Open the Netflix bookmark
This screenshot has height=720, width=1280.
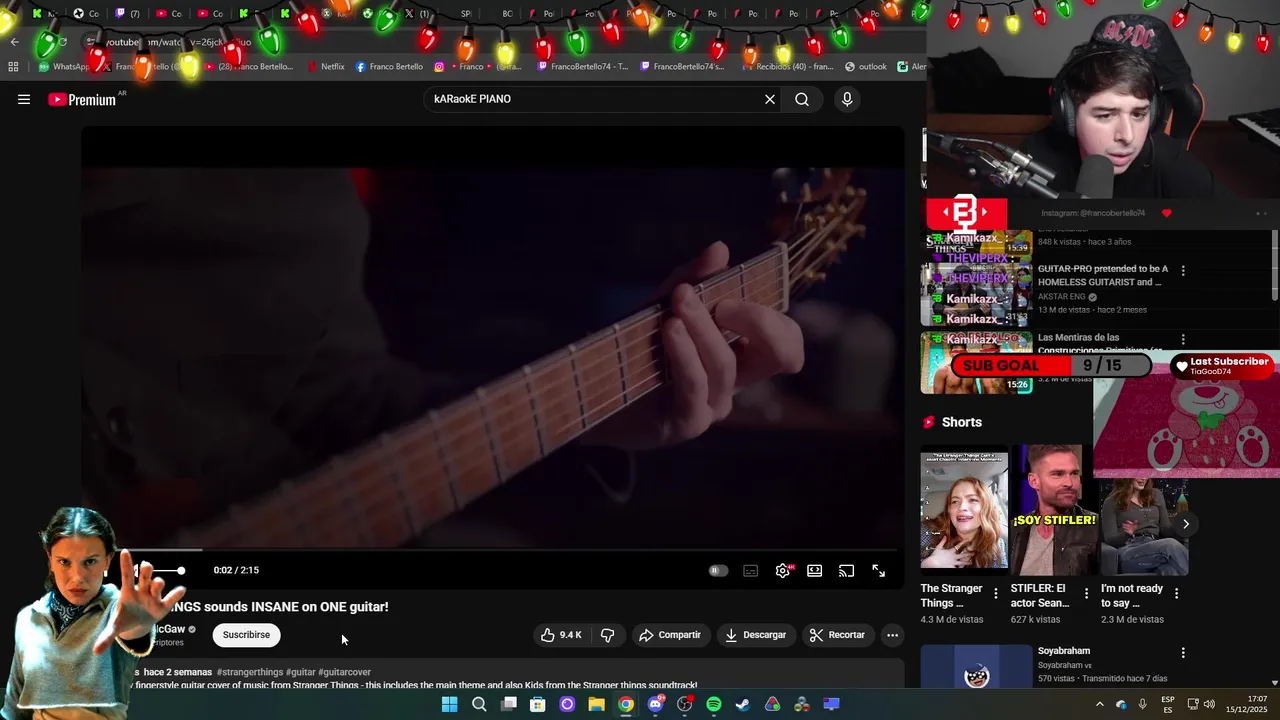(326, 67)
